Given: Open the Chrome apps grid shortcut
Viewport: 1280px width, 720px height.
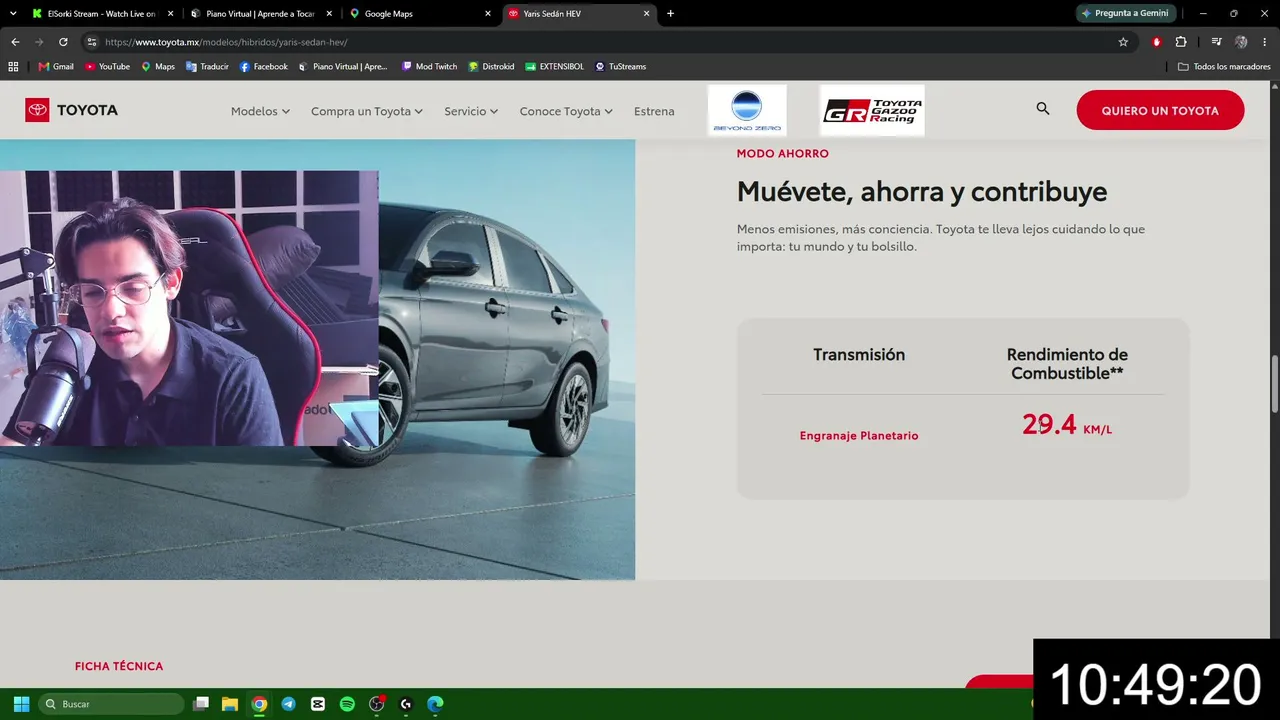Looking at the screenshot, I should tap(13, 67).
